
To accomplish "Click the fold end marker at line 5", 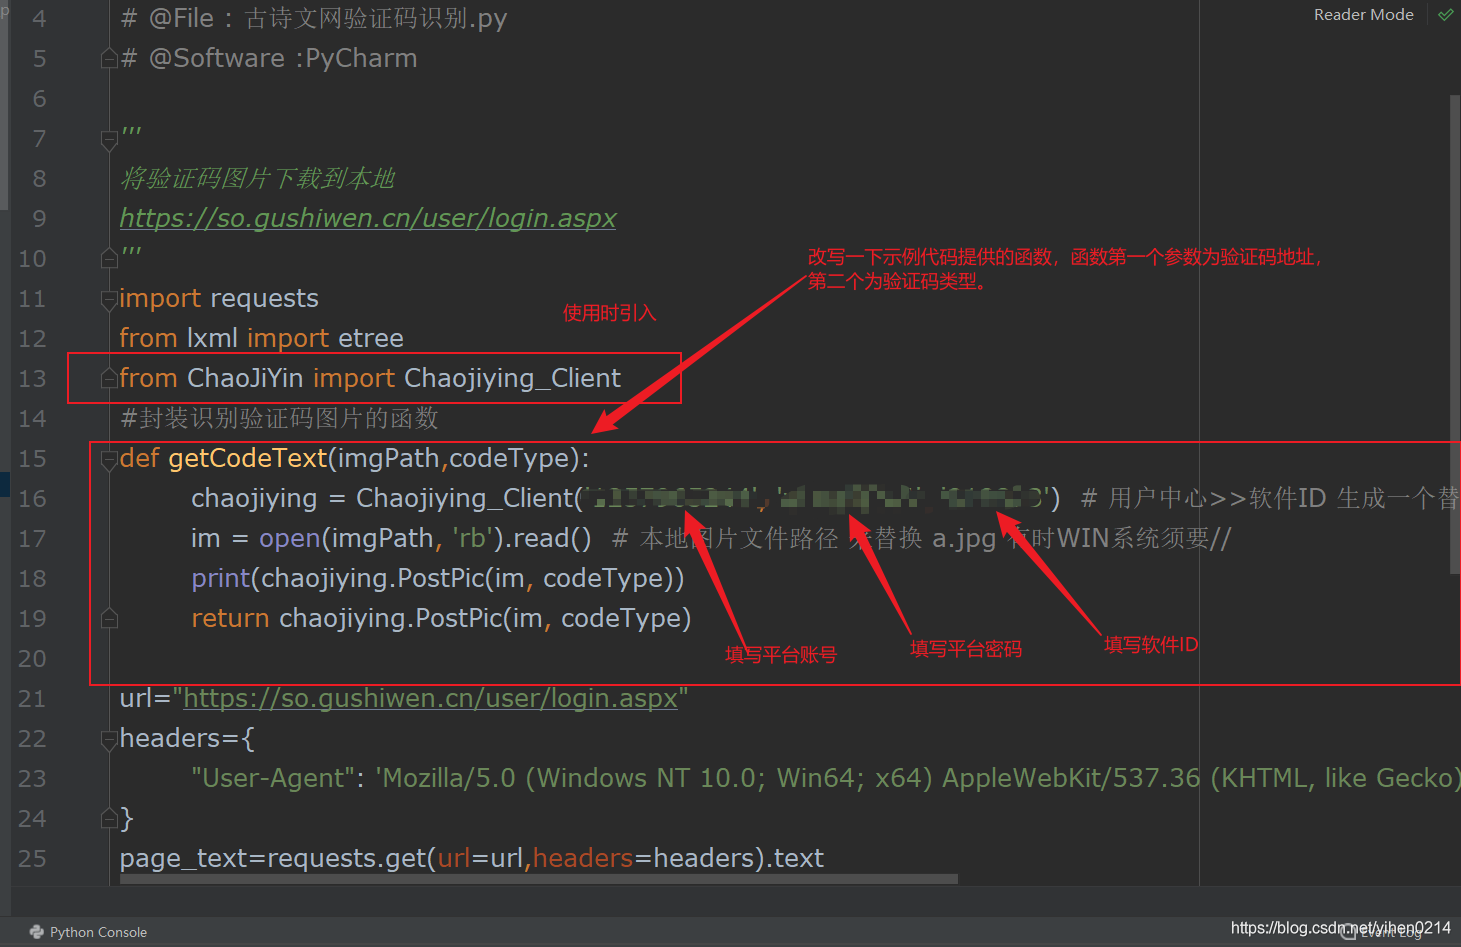I will [x=110, y=58].
